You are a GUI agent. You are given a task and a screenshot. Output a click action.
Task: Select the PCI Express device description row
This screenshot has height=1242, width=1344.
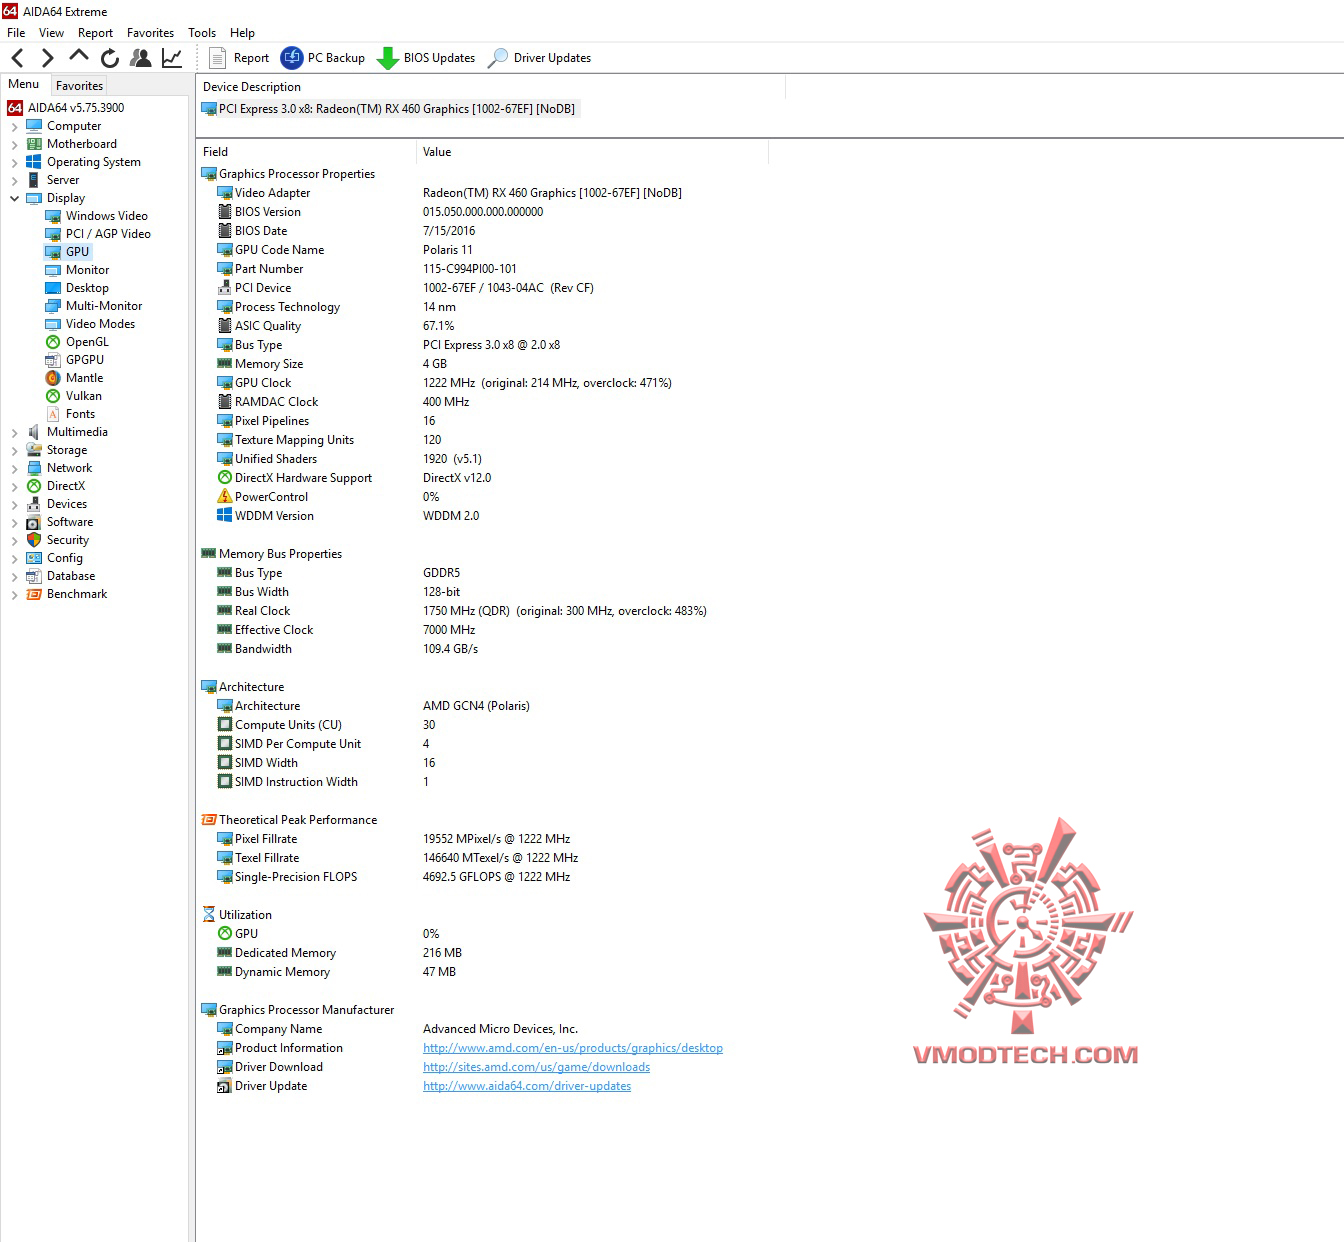[x=389, y=109]
